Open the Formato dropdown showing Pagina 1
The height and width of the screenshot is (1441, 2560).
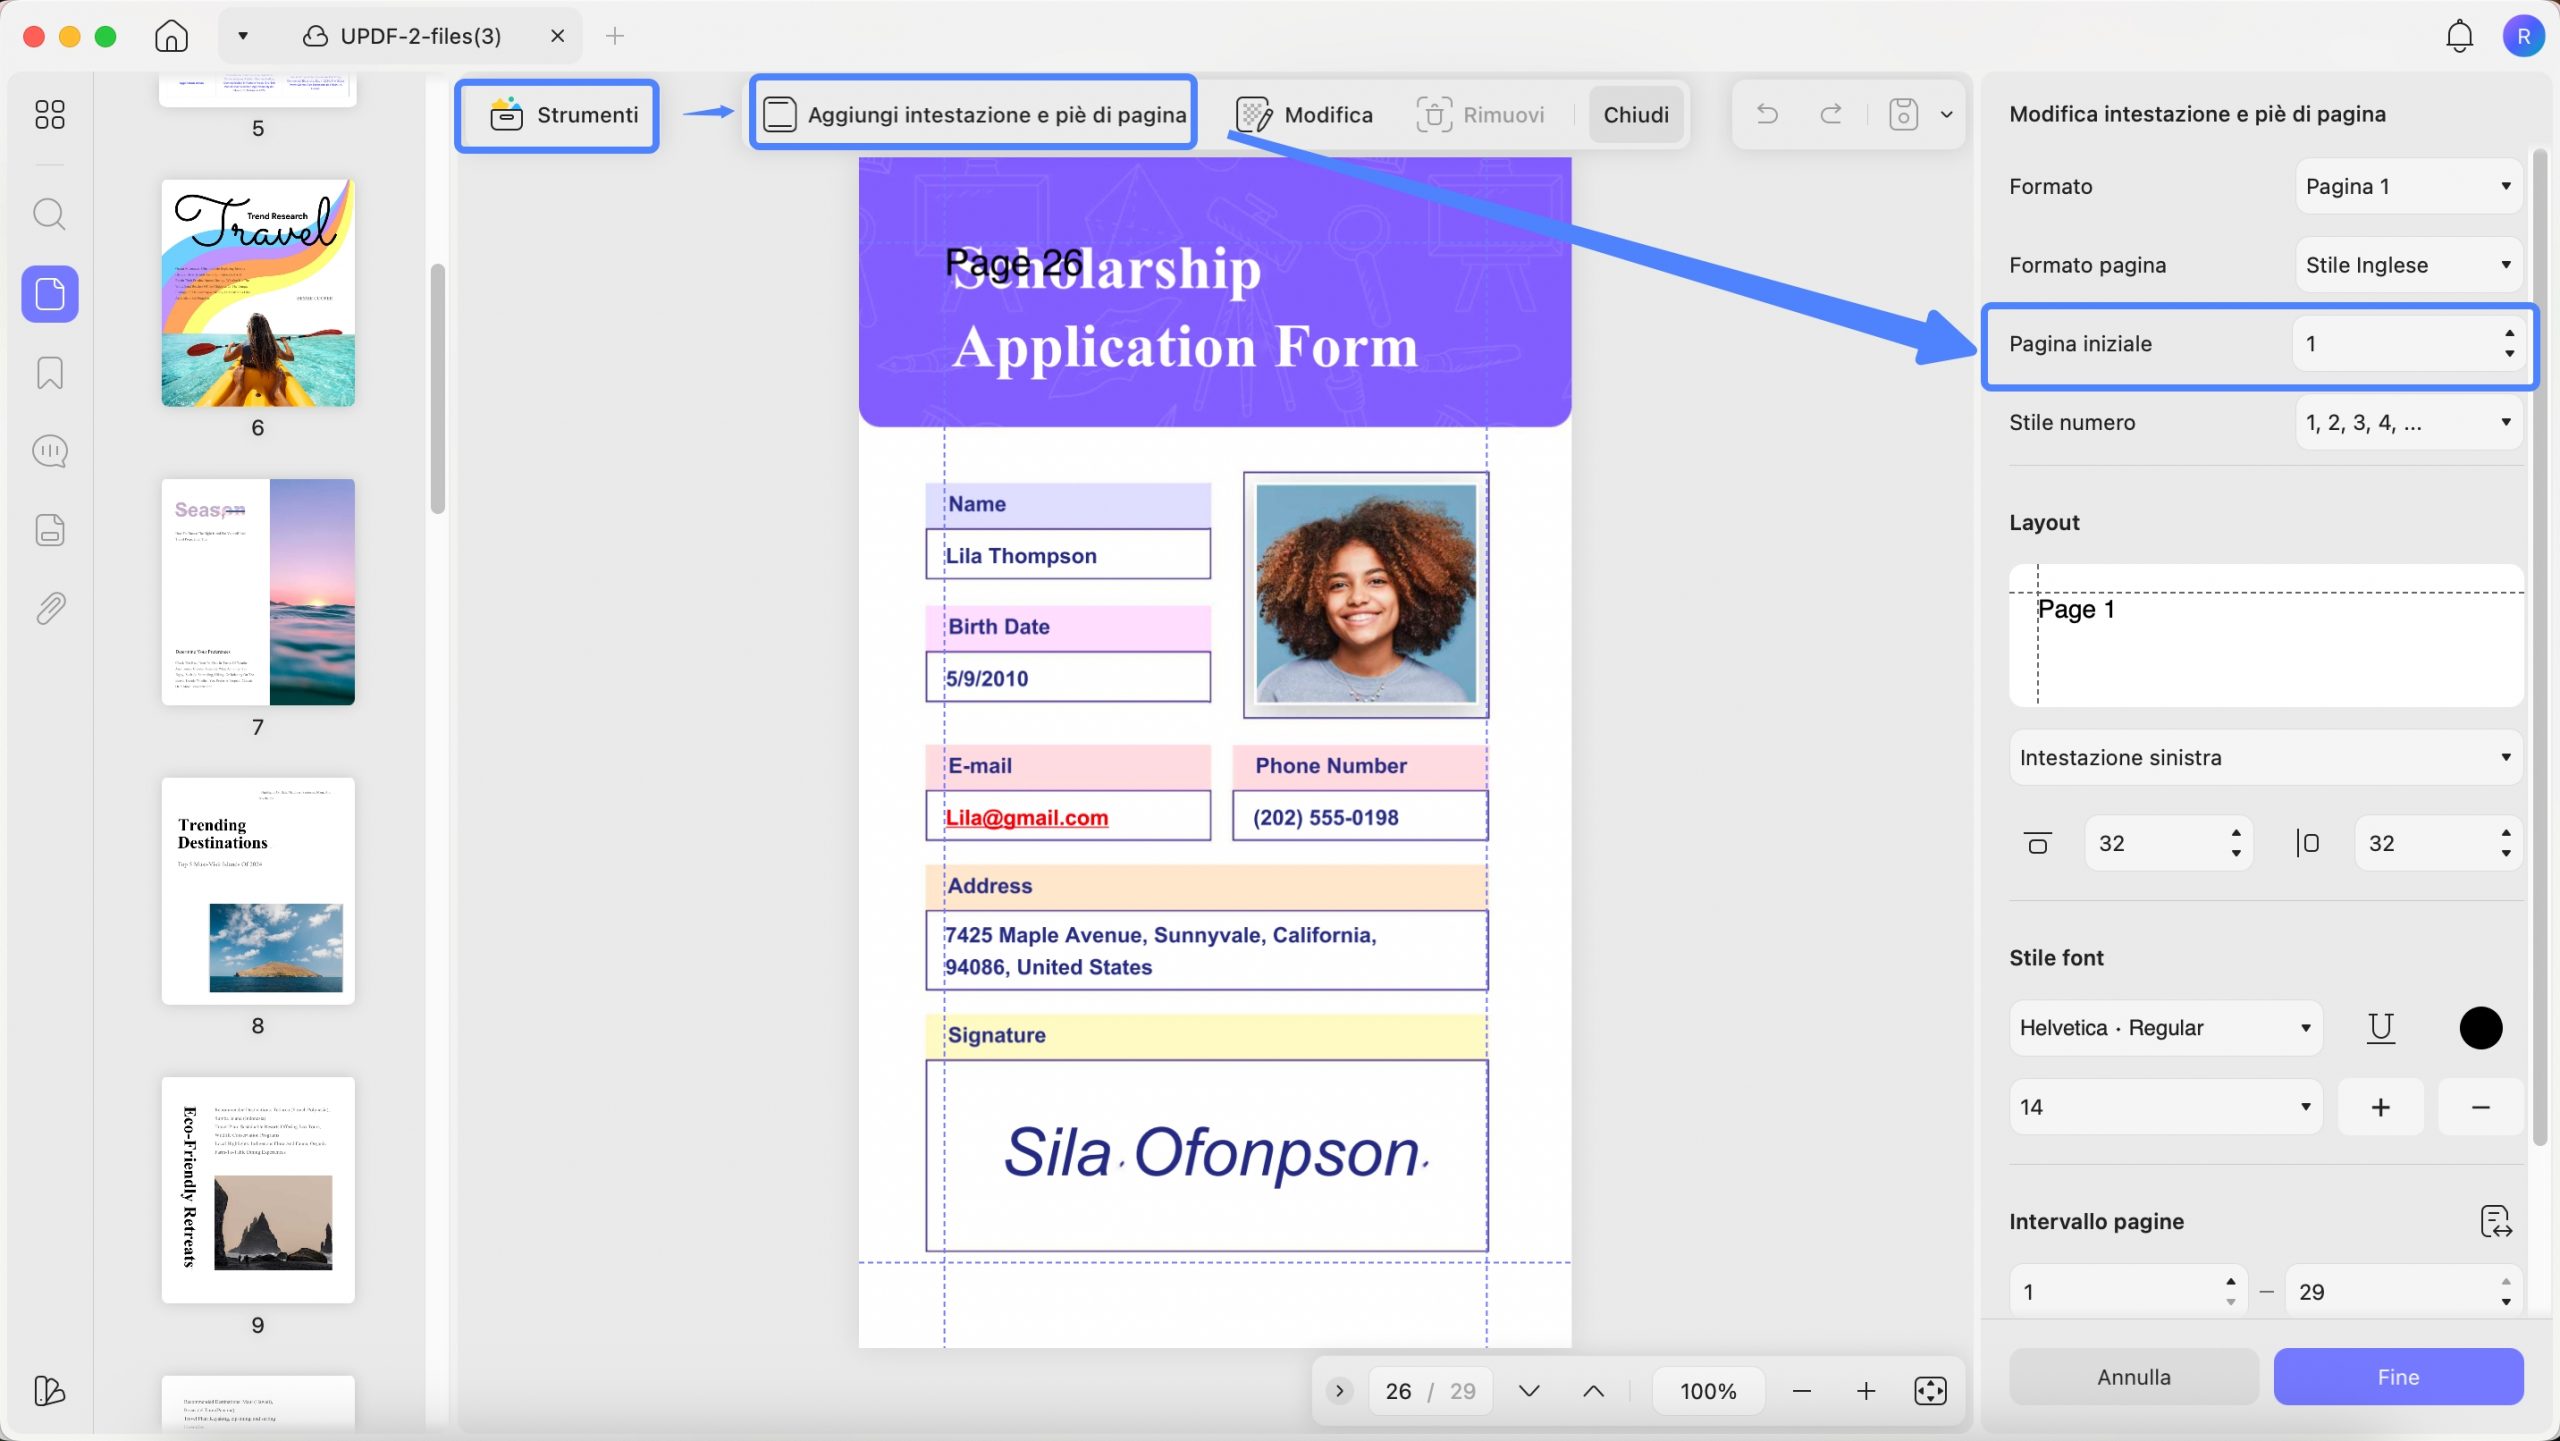click(x=2409, y=186)
